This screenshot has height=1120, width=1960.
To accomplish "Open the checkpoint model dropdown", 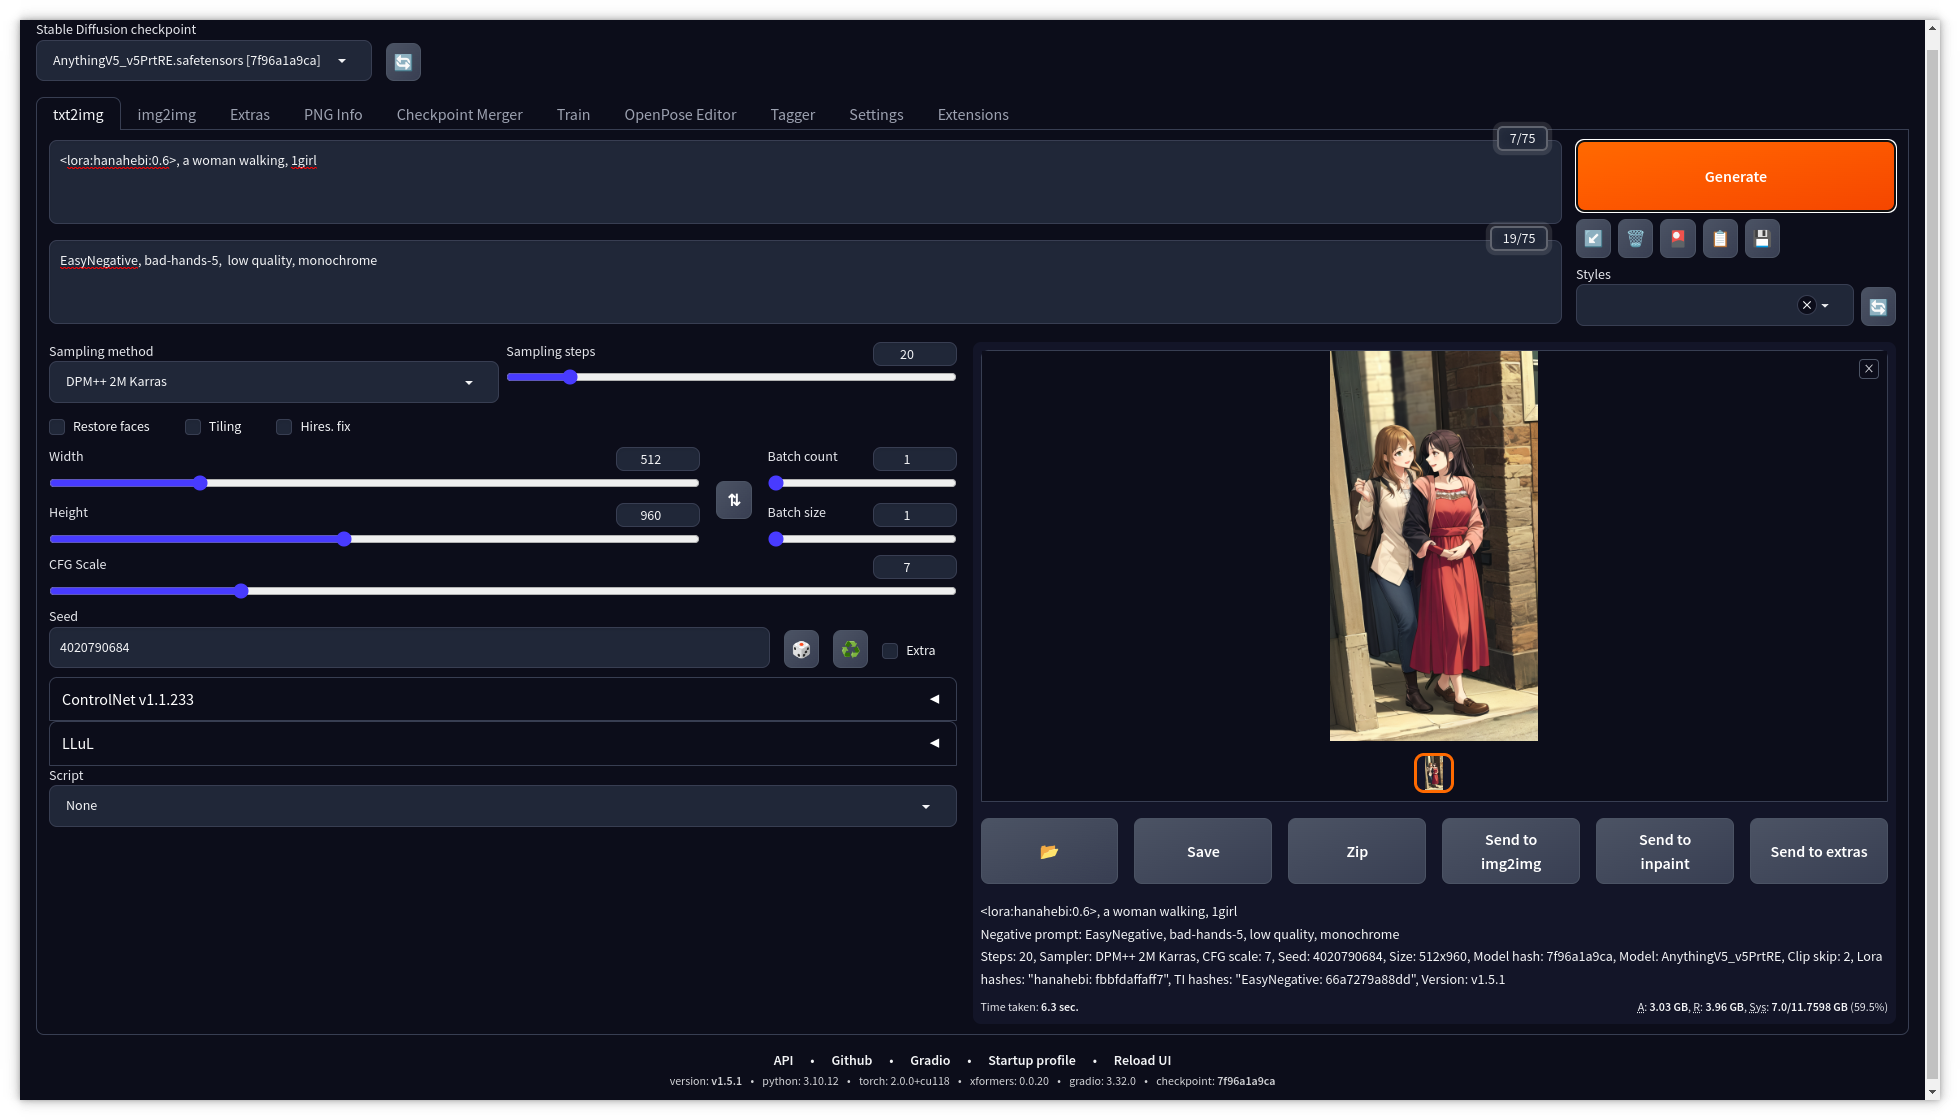I will pyautogui.click(x=204, y=61).
